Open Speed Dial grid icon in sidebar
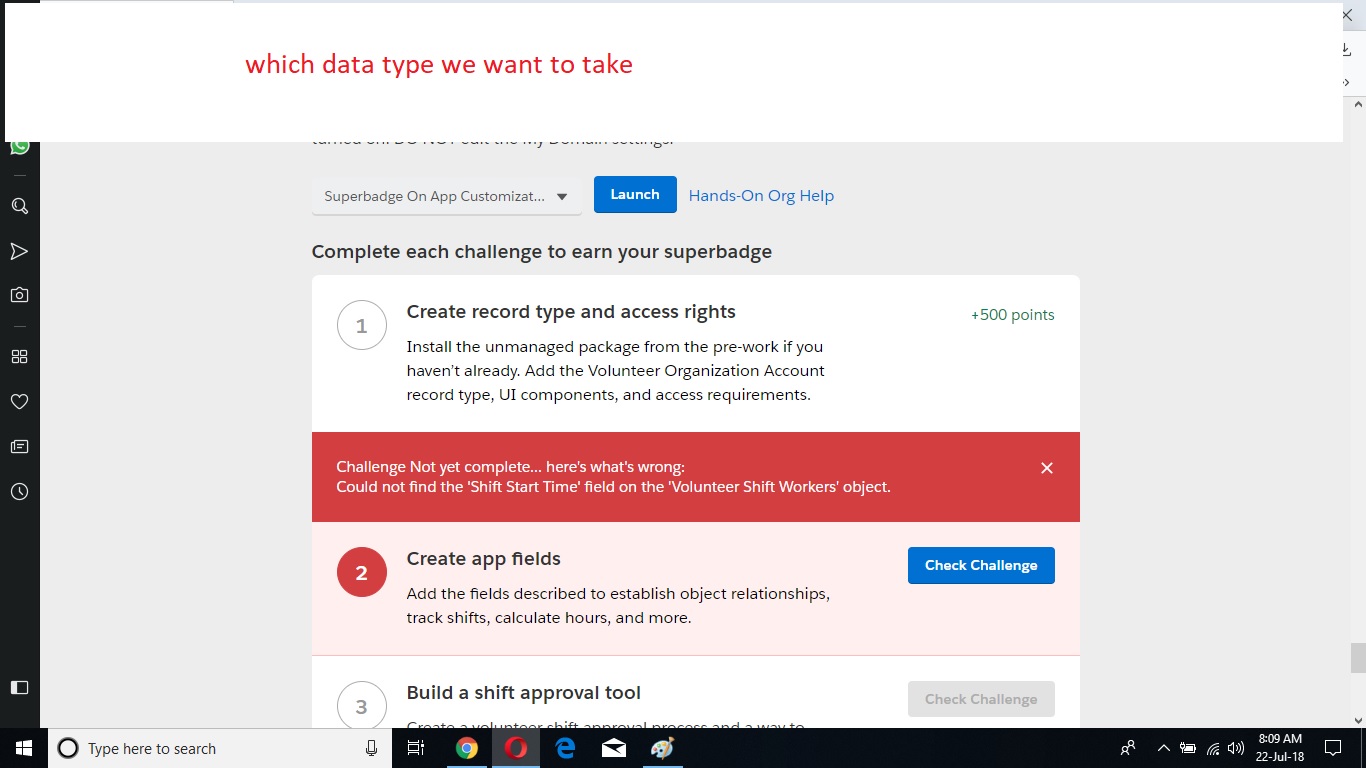The image size is (1366, 768). pos(19,356)
